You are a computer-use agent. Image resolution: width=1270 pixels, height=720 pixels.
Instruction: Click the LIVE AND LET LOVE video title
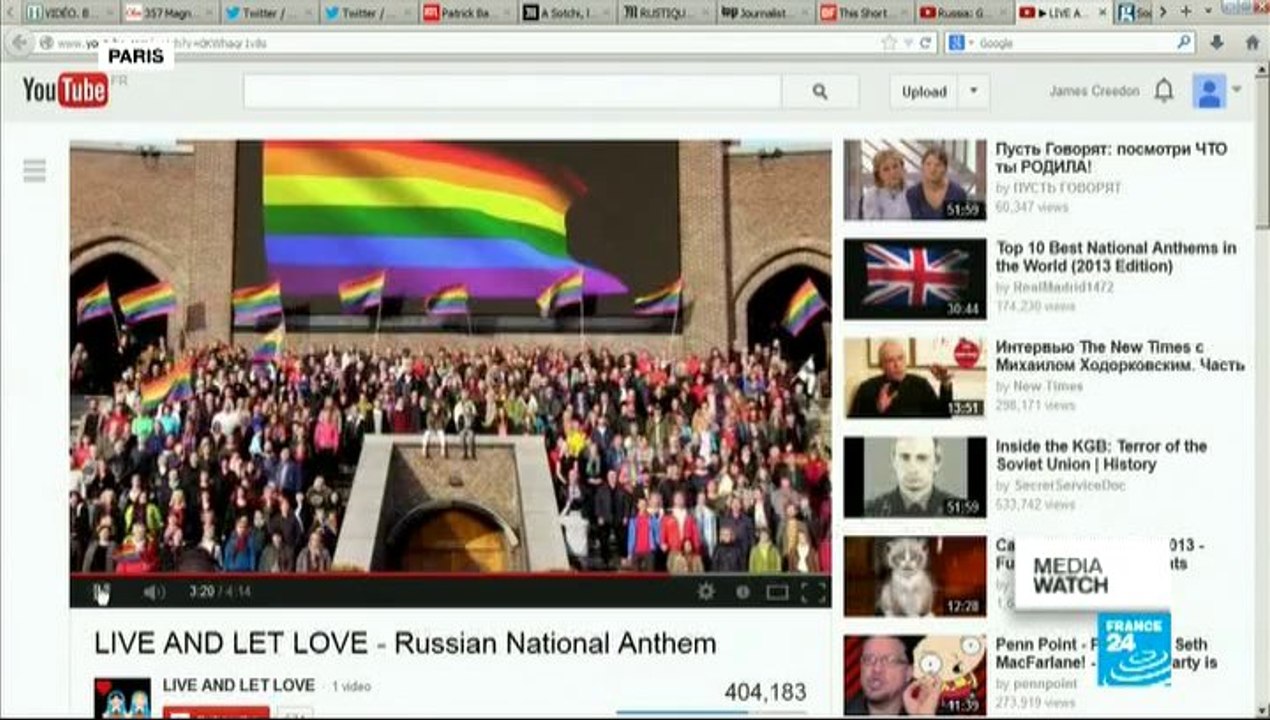(x=405, y=643)
